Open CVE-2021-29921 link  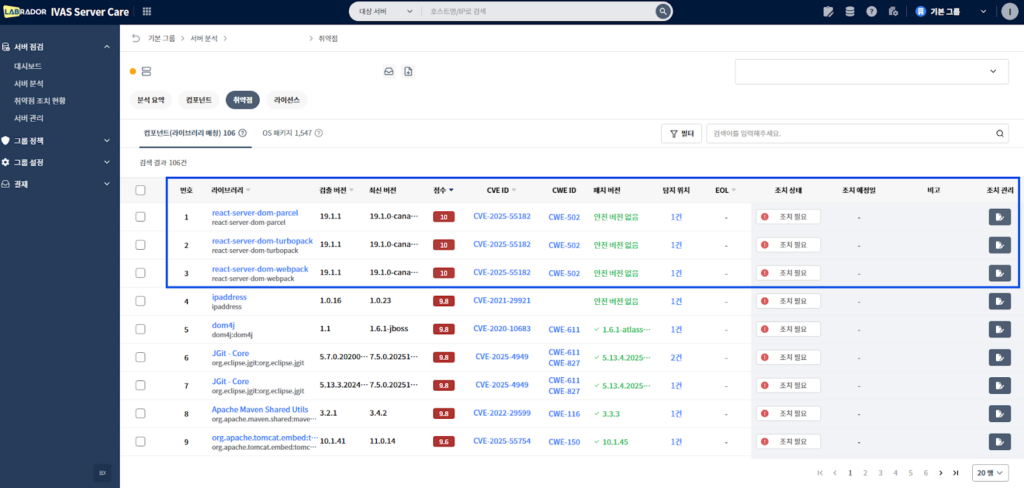tap(502, 301)
